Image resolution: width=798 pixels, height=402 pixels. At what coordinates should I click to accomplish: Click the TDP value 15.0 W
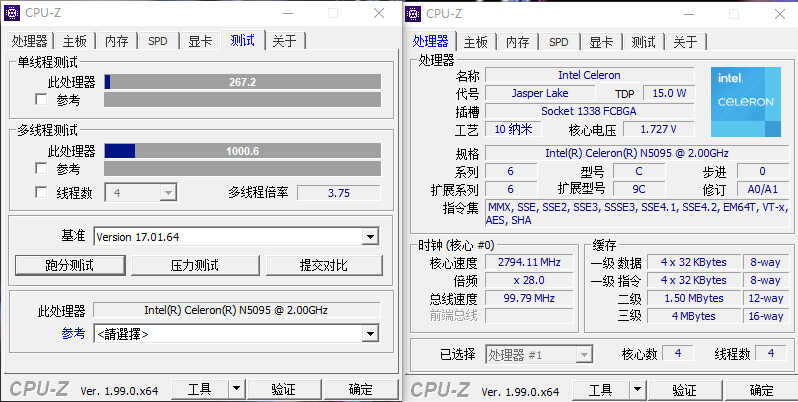click(x=669, y=93)
